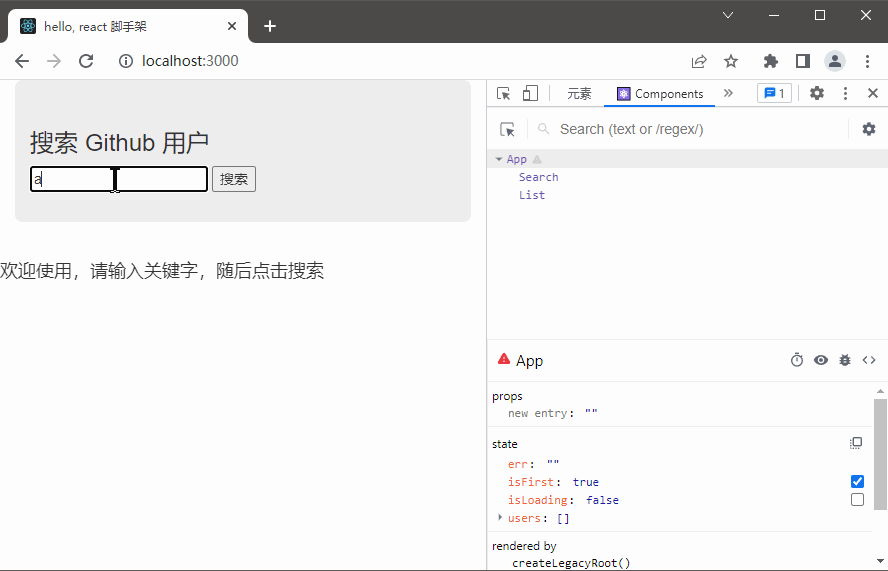Bookmark this page with star icon
The width and height of the screenshot is (888, 571).
tap(731, 61)
